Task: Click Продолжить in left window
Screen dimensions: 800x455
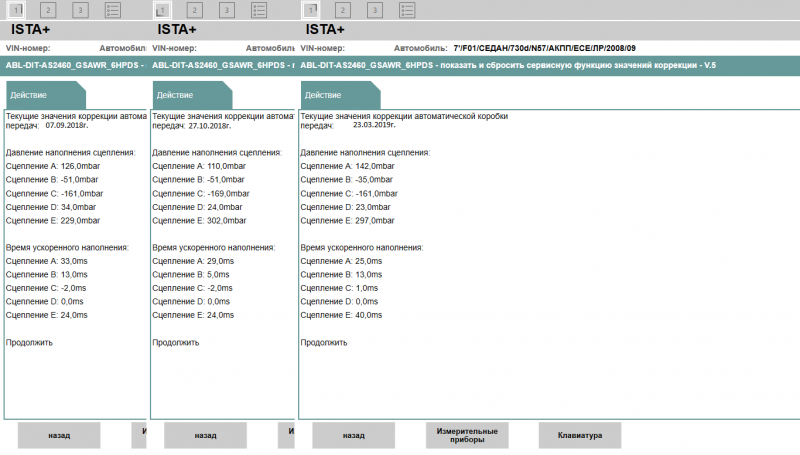Action: click(x=29, y=342)
